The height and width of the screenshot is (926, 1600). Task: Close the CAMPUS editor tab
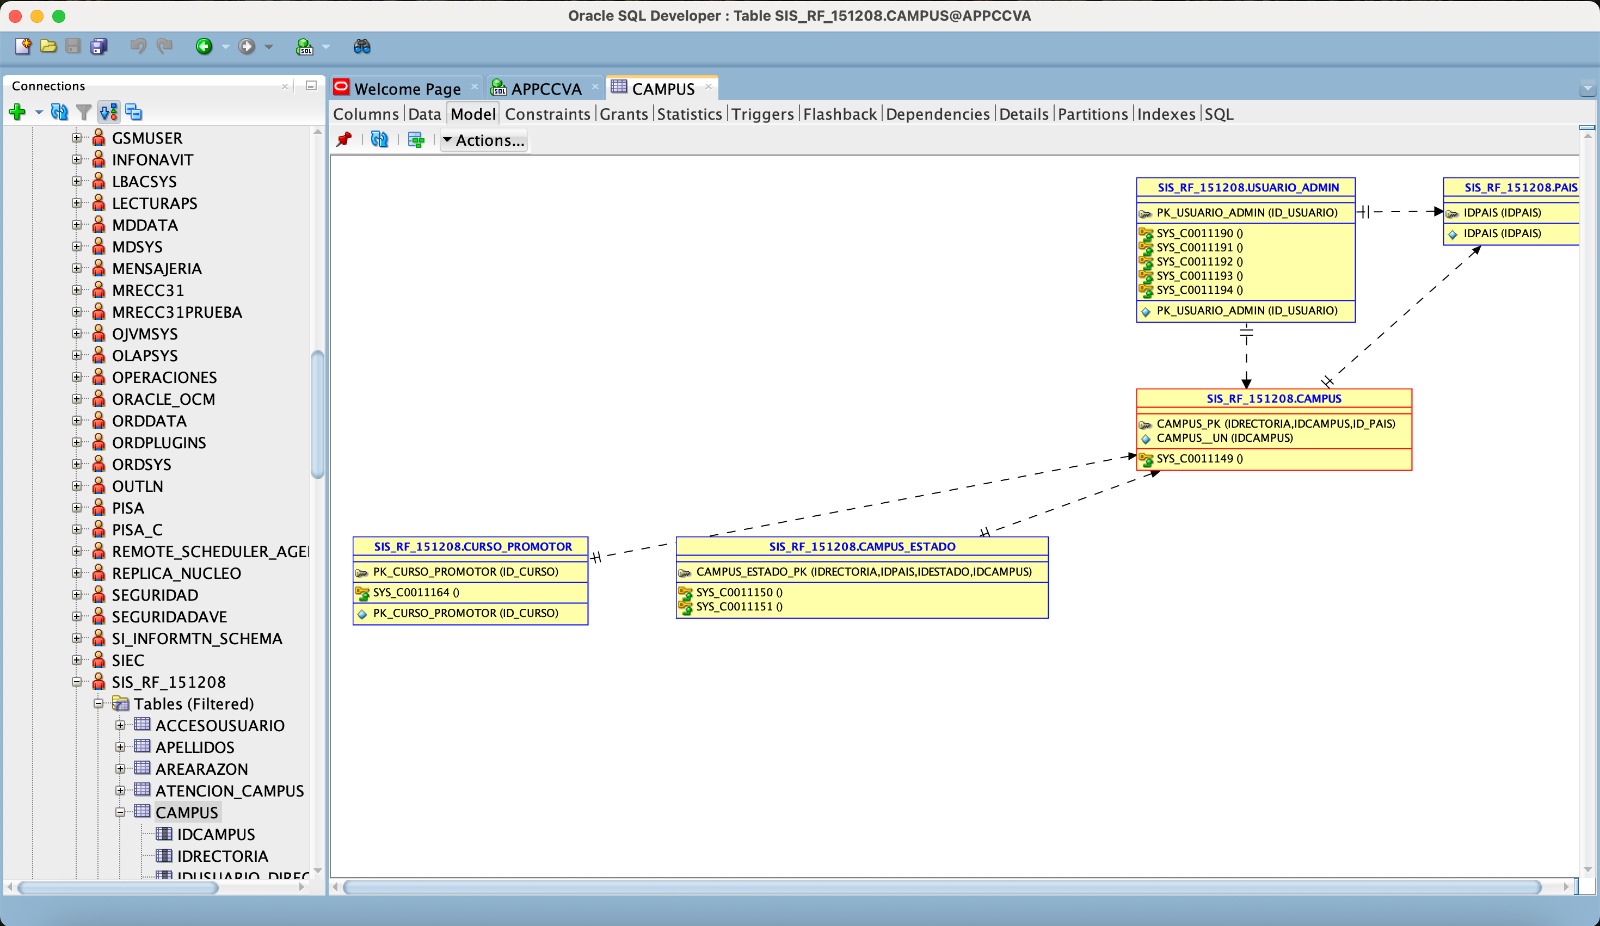[708, 87]
